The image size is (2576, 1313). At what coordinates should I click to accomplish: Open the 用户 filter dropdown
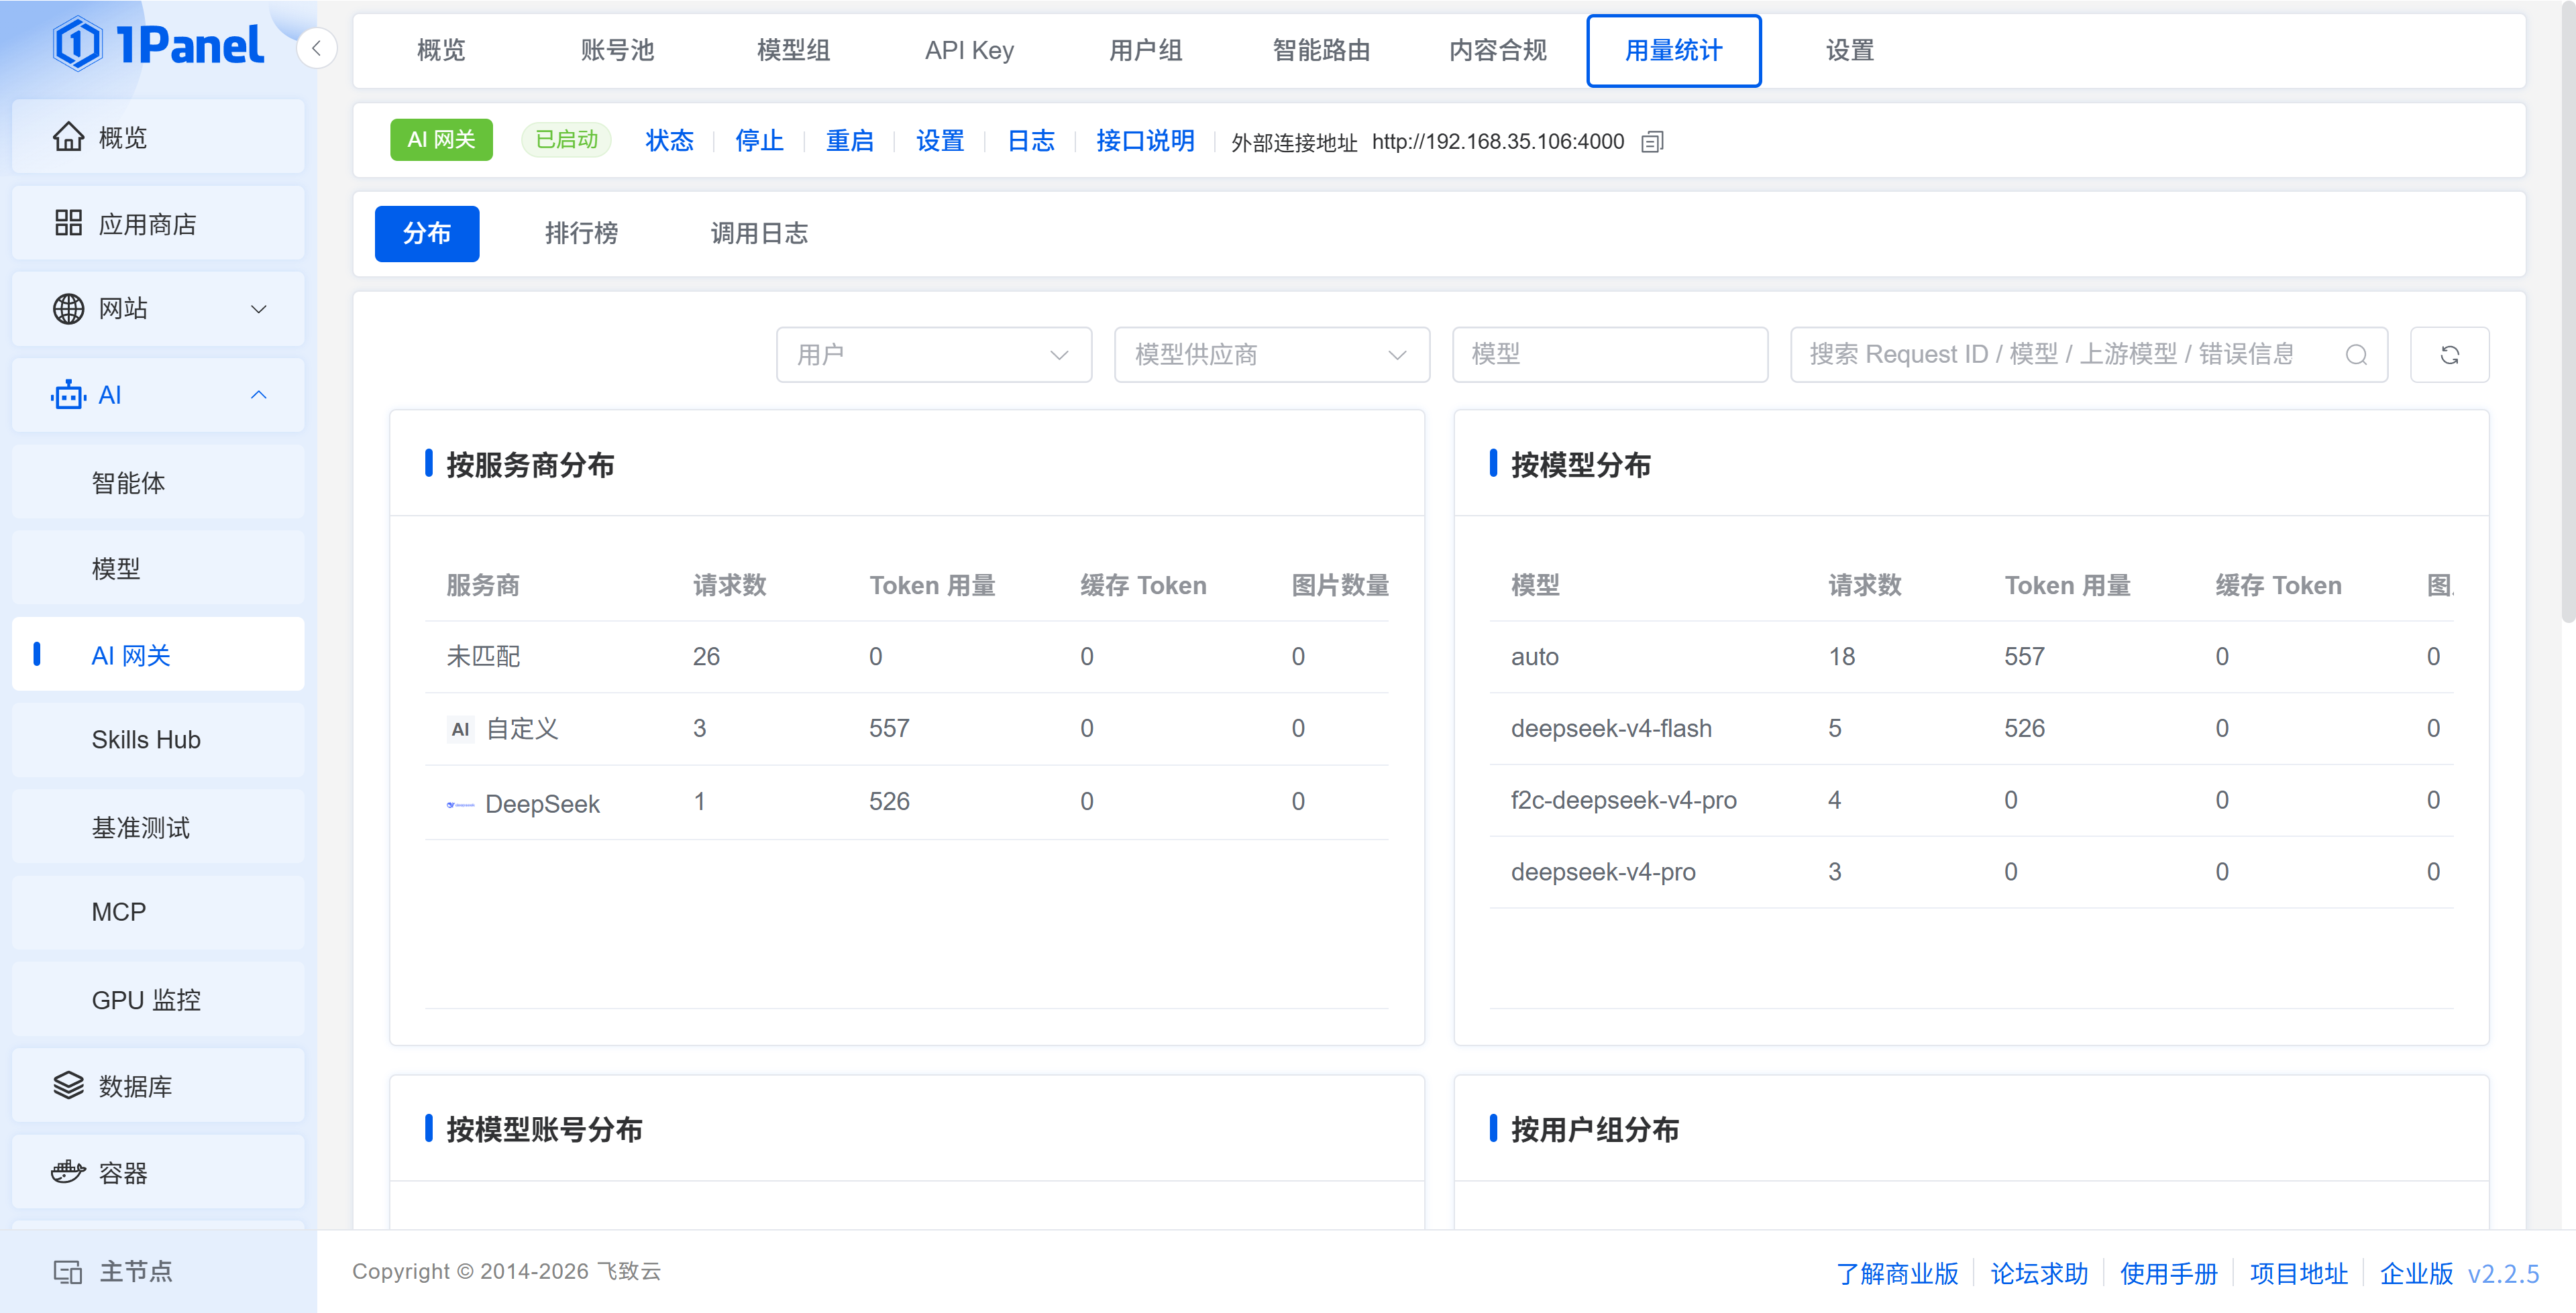click(x=934, y=355)
